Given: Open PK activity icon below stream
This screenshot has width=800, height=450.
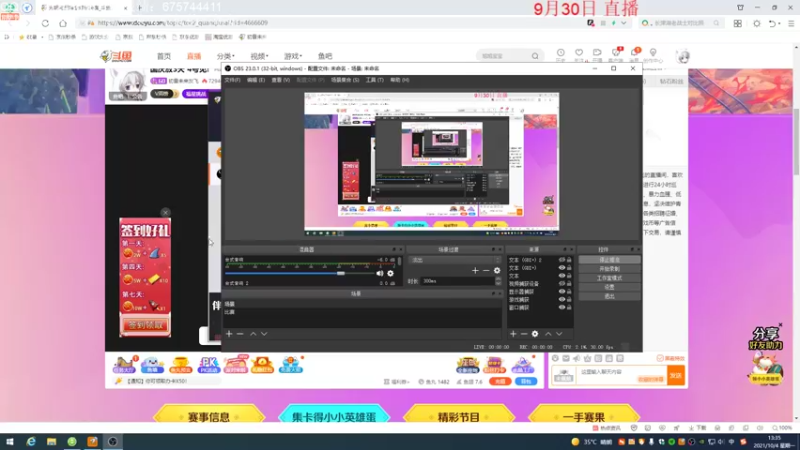Looking at the screenshot, I should [209, 365].
